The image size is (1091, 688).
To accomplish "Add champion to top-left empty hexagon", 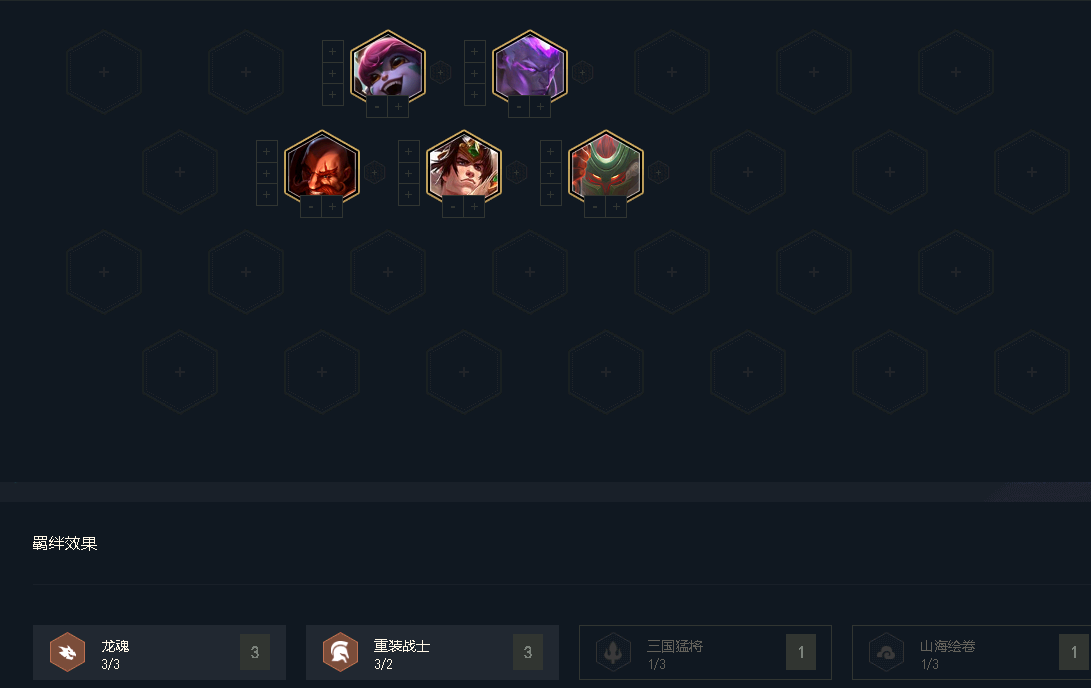I will coord(104,72).
